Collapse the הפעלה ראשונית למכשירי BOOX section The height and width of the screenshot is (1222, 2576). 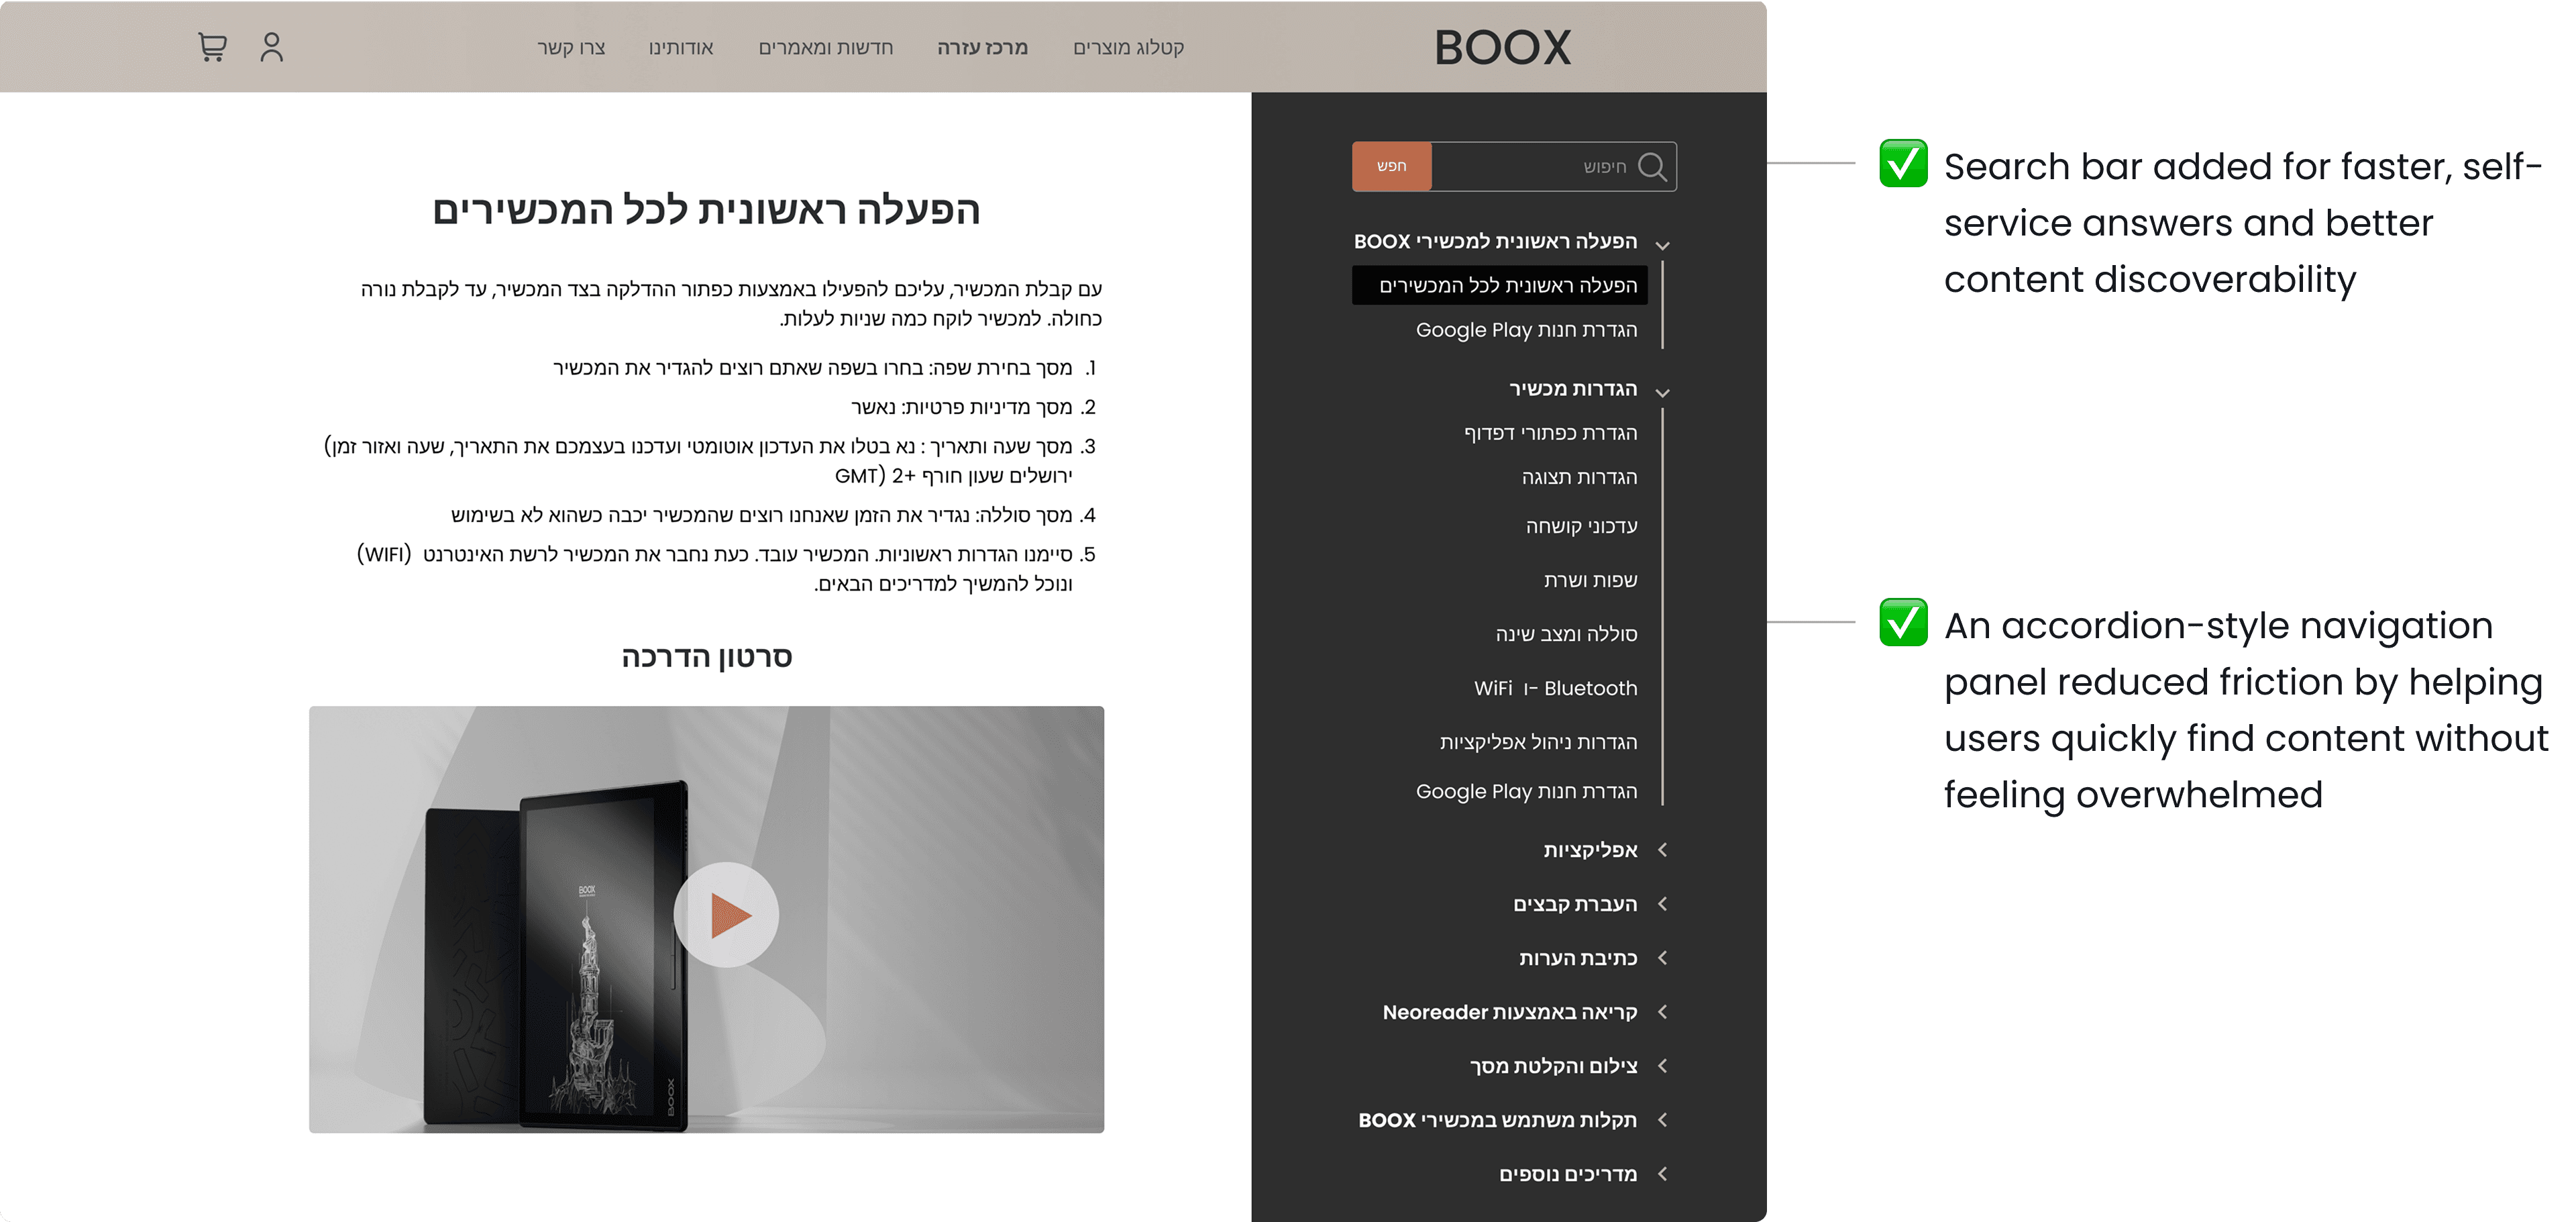point(1512,242)
